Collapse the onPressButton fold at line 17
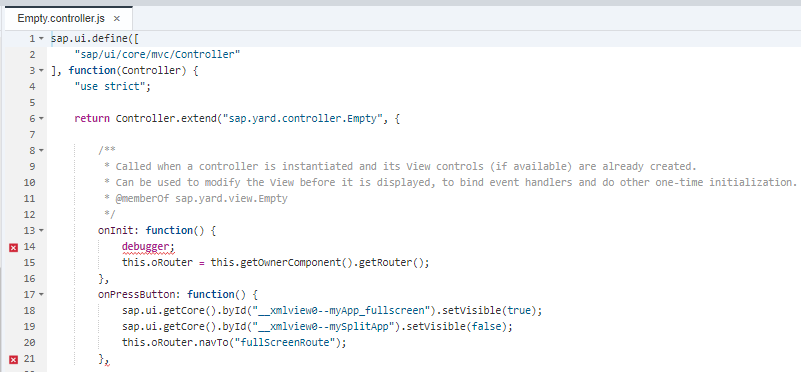 tap(41, 294)
